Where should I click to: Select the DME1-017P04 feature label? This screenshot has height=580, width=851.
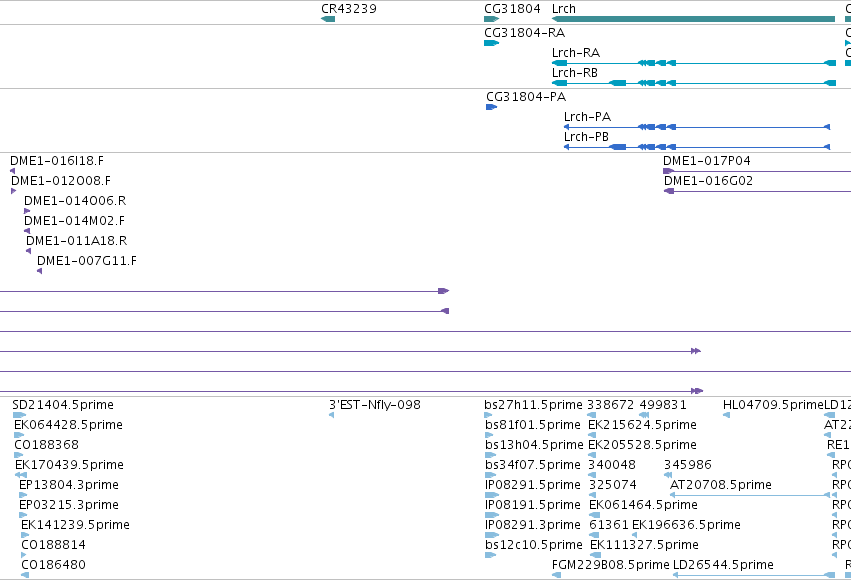707,161
